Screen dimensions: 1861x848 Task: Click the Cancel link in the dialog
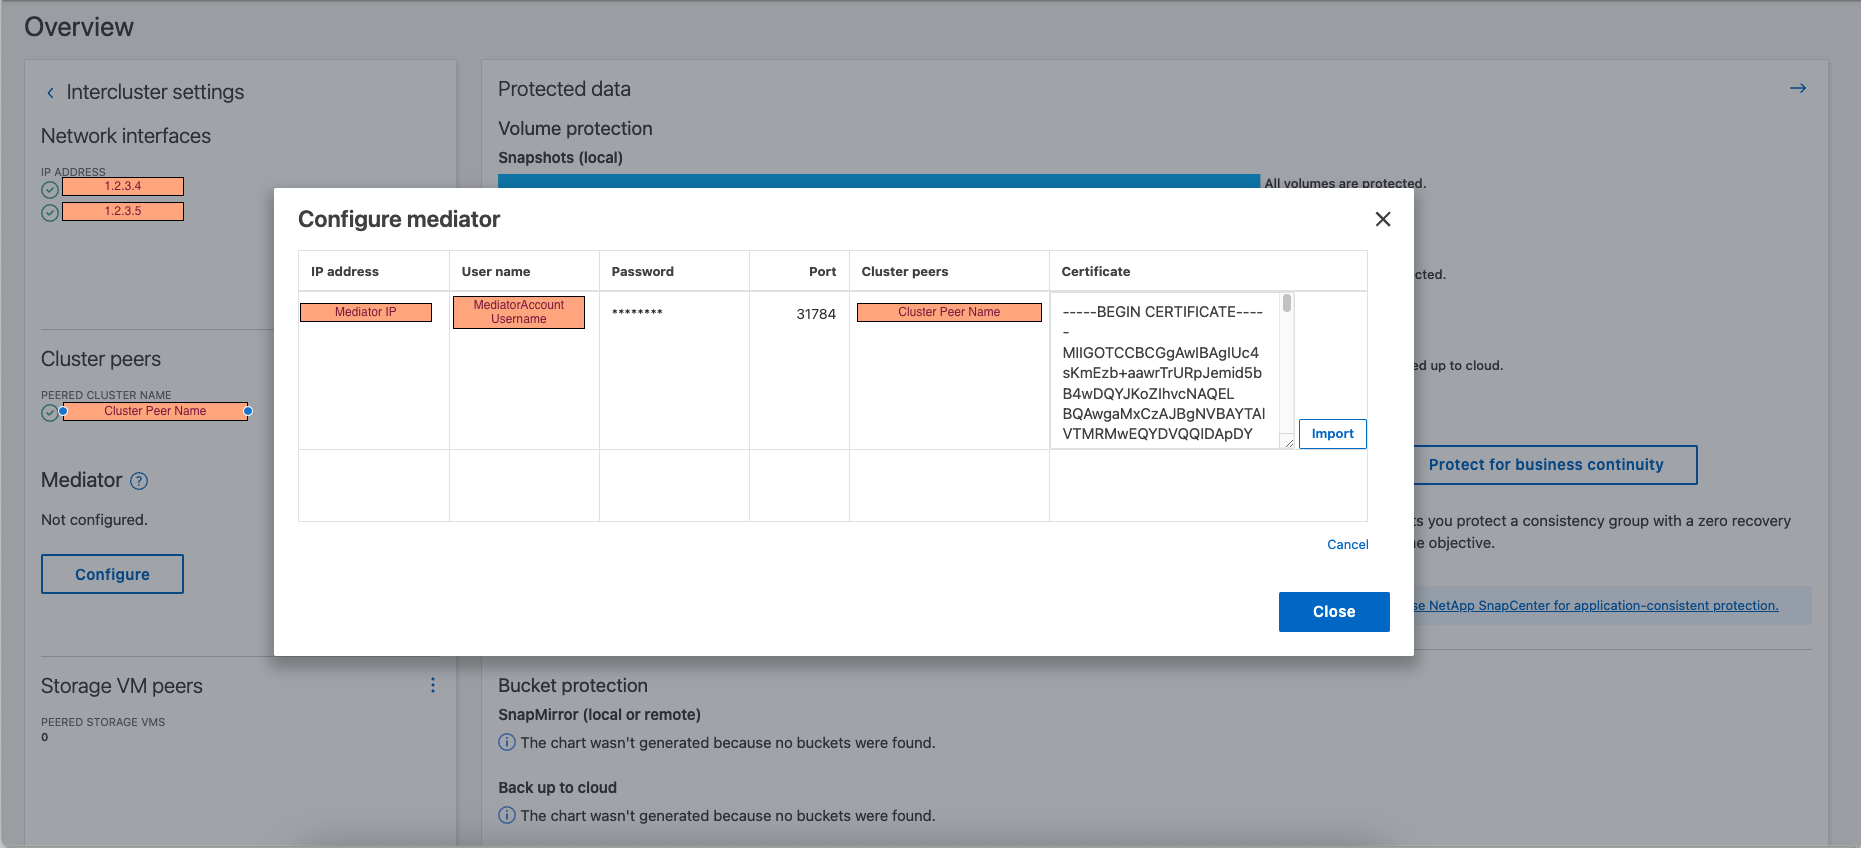[1347, 545]
